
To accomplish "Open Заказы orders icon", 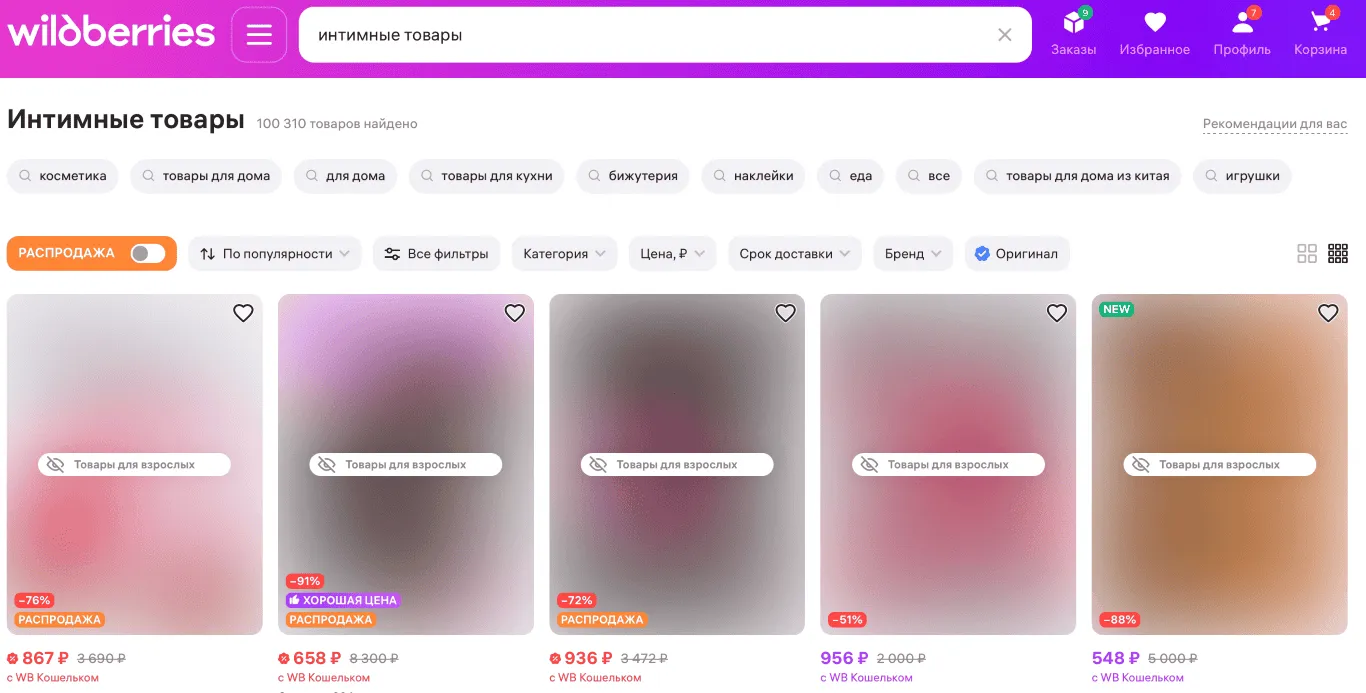I will coord(1073,33).
